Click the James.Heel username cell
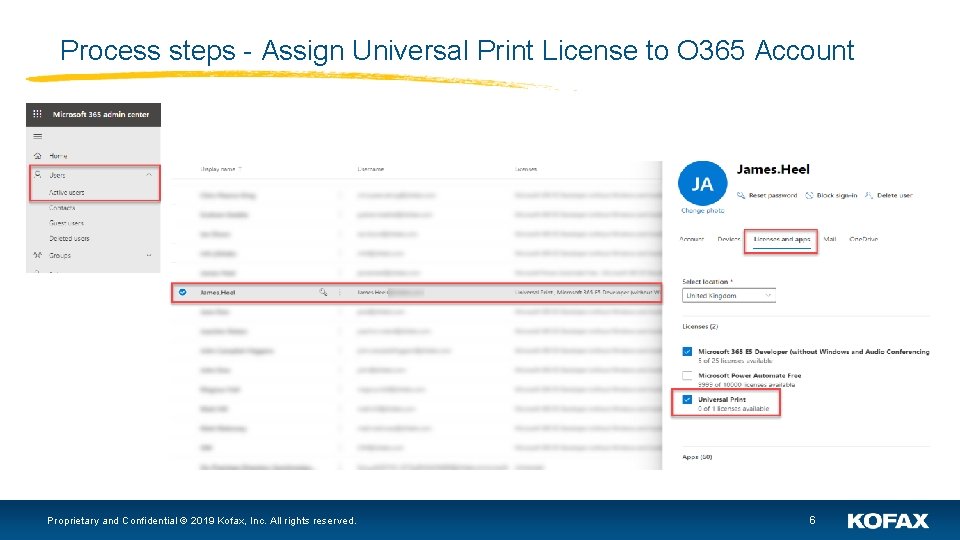Image resolution: width=960 pixels, height=540 pixels. pos(390,293)
